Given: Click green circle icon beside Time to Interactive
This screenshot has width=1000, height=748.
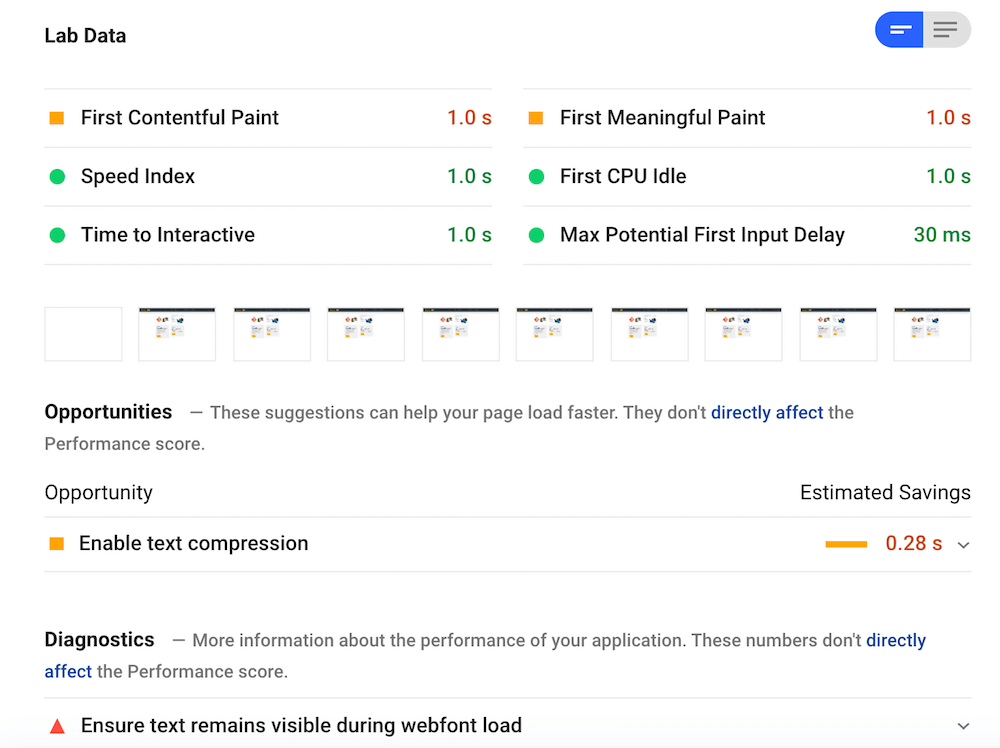Looking at the screenshot, I should click(57, 235).
